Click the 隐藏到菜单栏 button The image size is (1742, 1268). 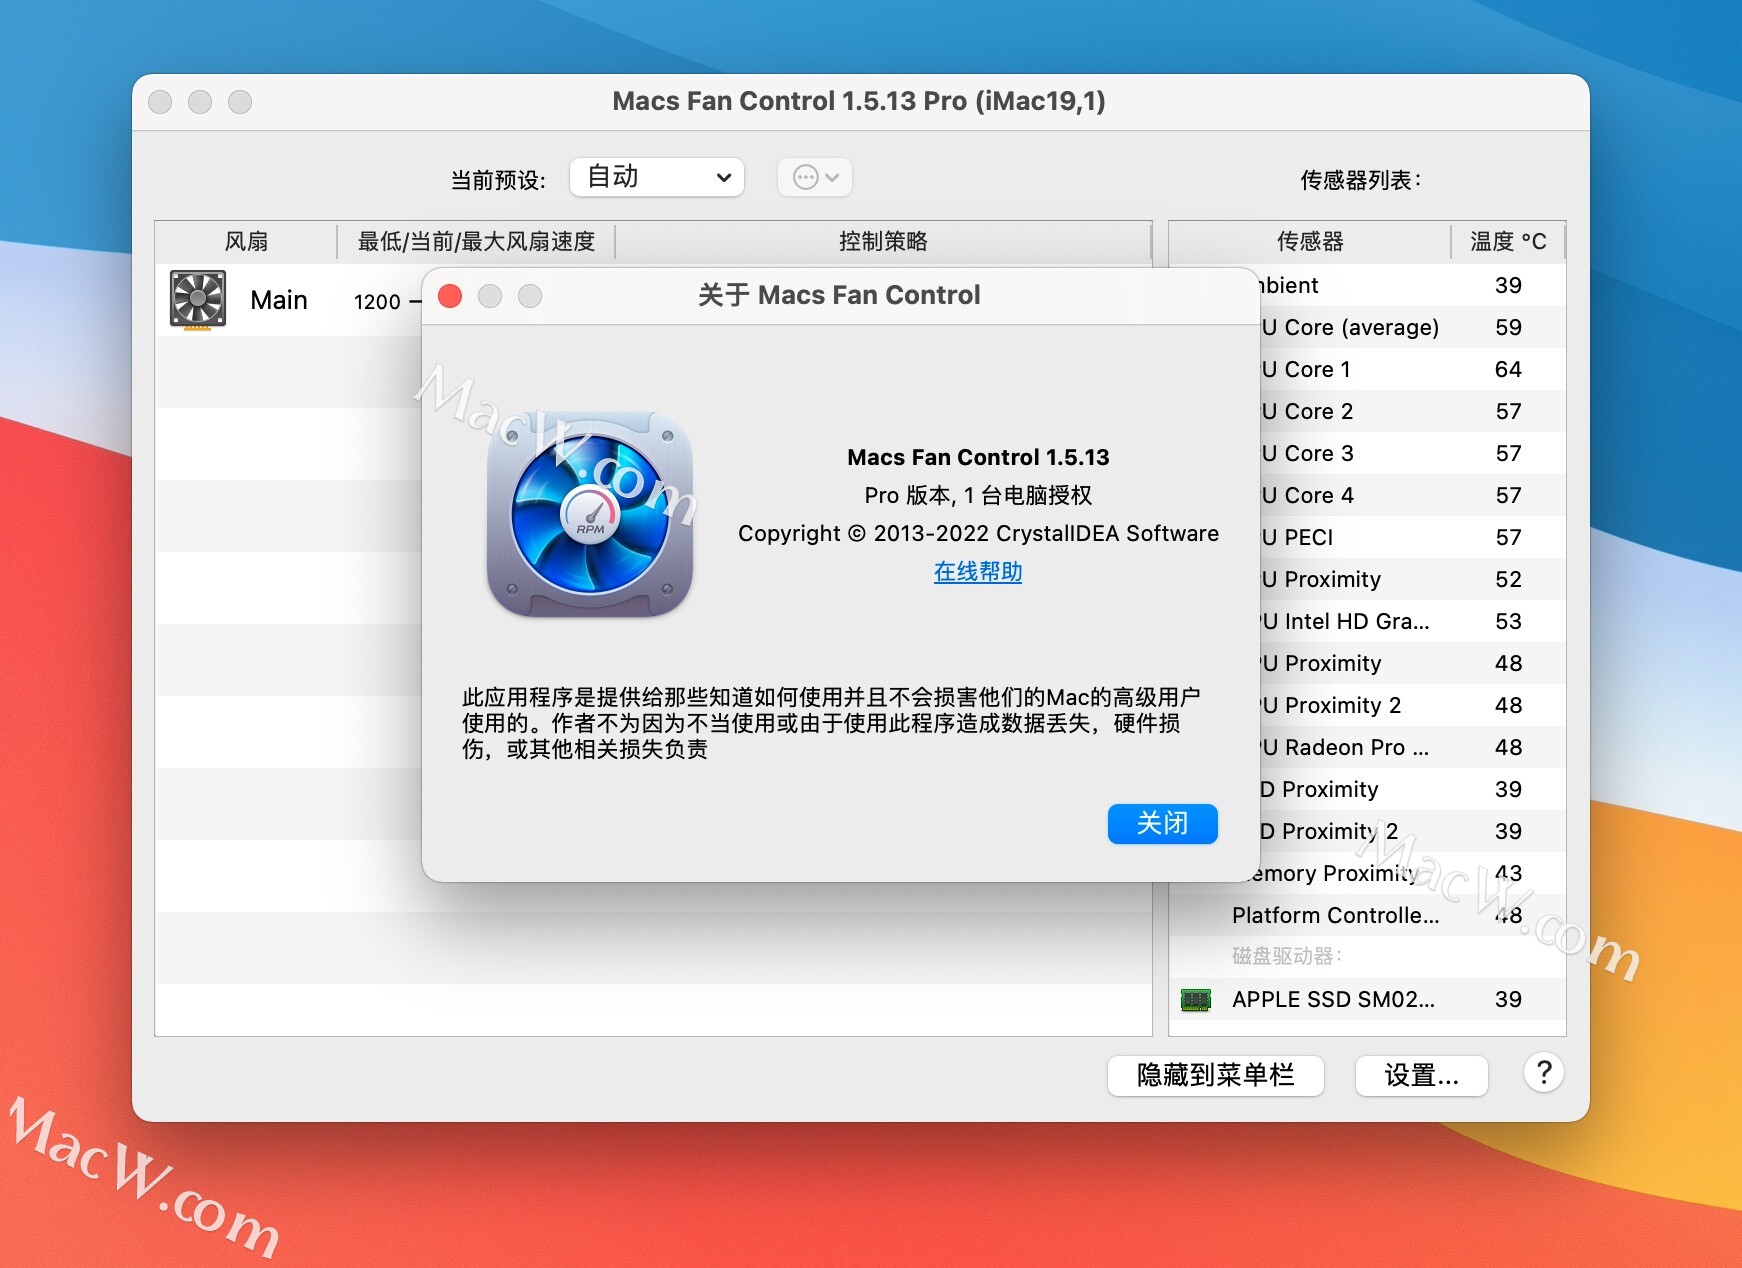pos(1216,1075)
